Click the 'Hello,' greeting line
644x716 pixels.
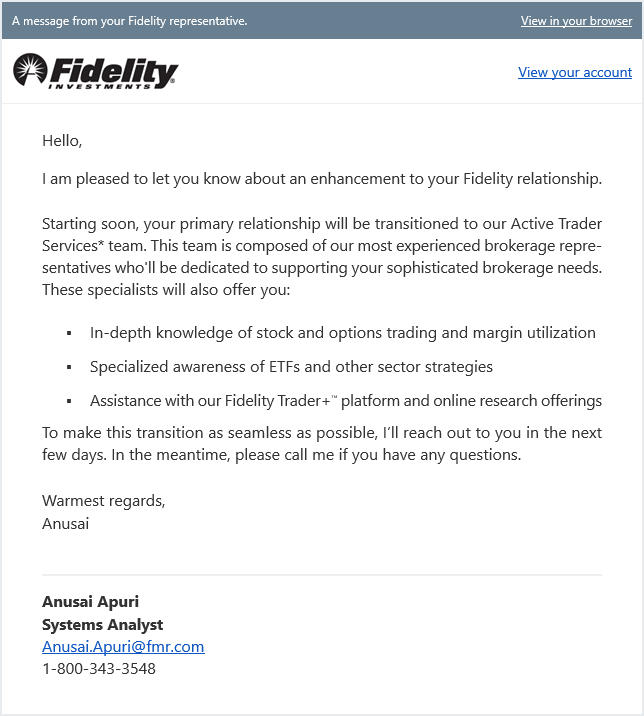click(x=62, y=141)
